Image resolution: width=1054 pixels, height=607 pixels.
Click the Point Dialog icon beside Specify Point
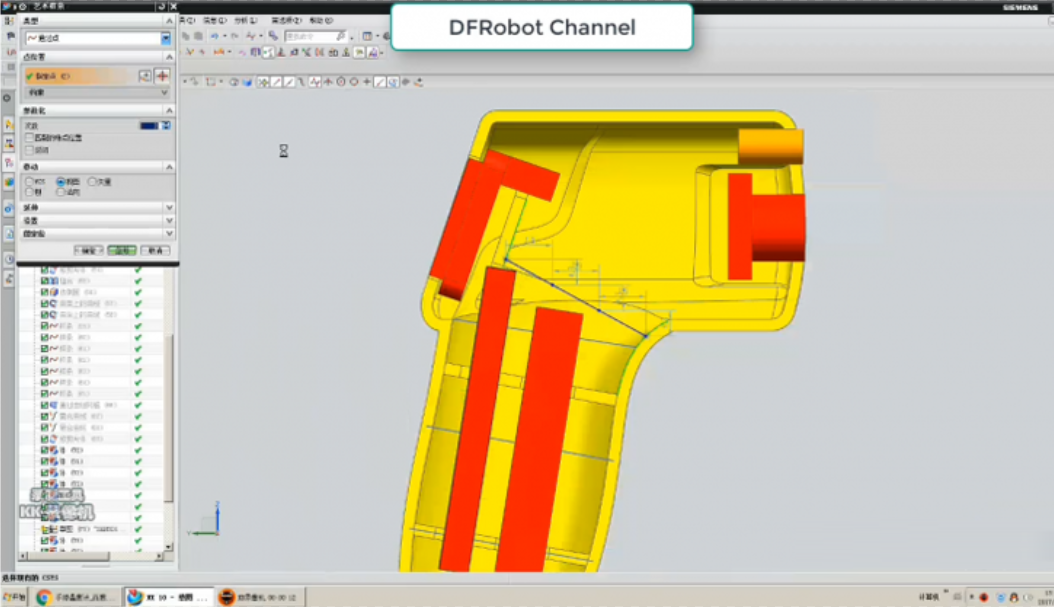point(145,76)
